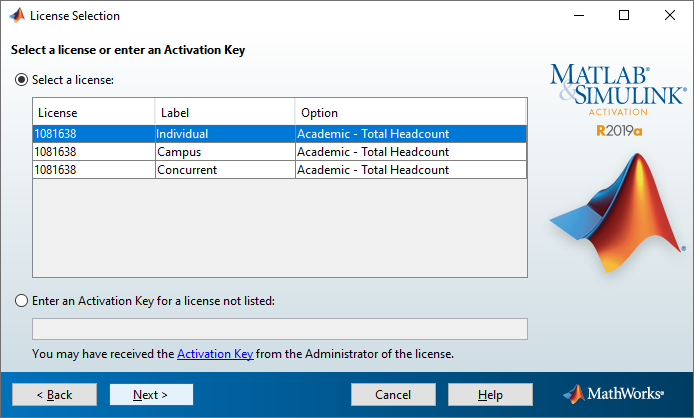Choose the "Enter an Activation Key" radio option
This screenshot has height=418, width=694.
[x=21, y=300]
